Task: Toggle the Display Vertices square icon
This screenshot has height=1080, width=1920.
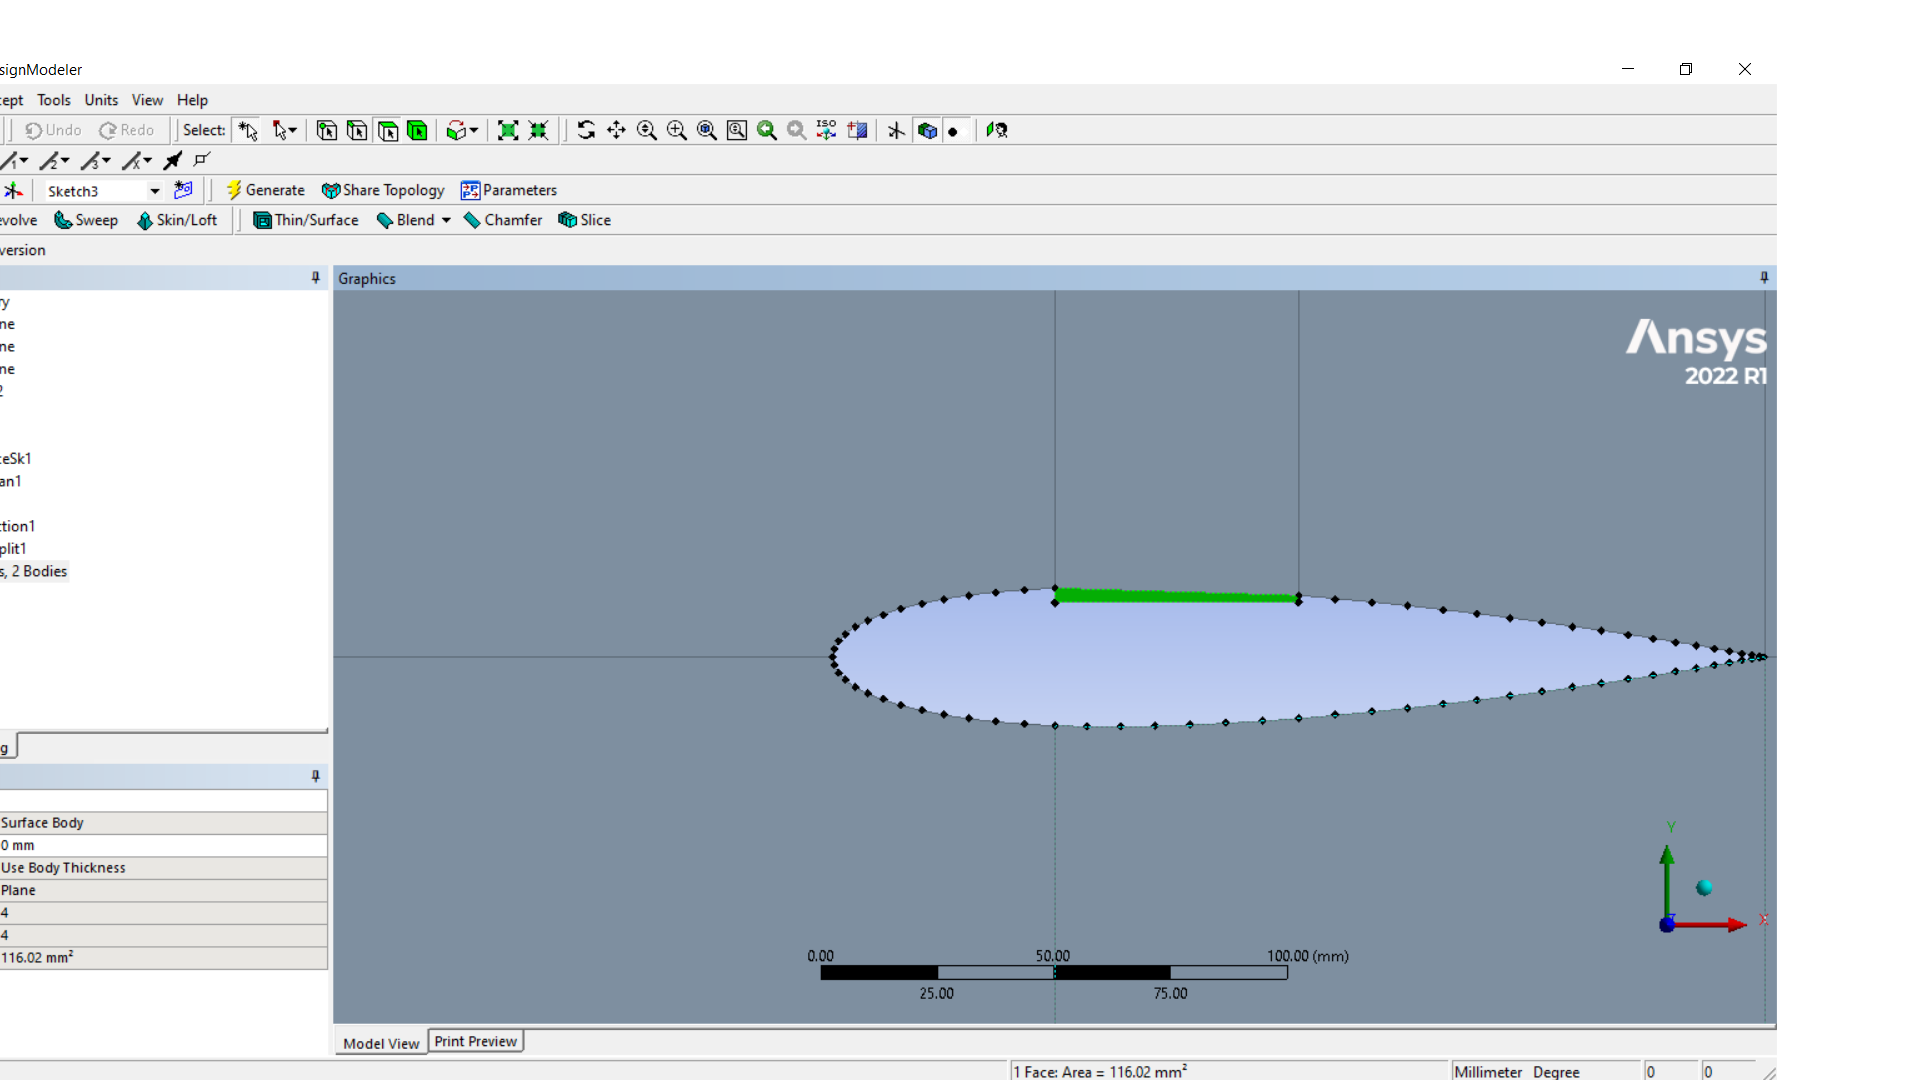Action: click(x=203, y=160)
